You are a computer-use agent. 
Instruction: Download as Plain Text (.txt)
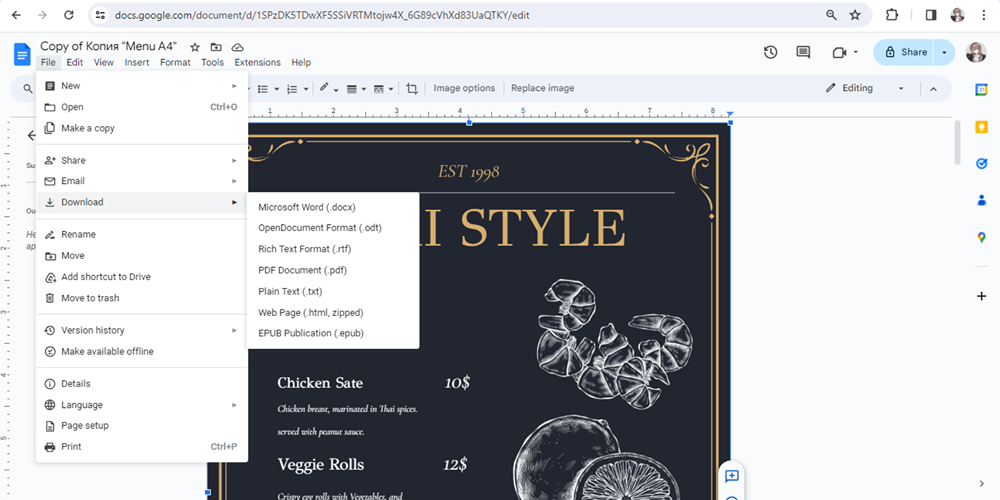[333, 291]
